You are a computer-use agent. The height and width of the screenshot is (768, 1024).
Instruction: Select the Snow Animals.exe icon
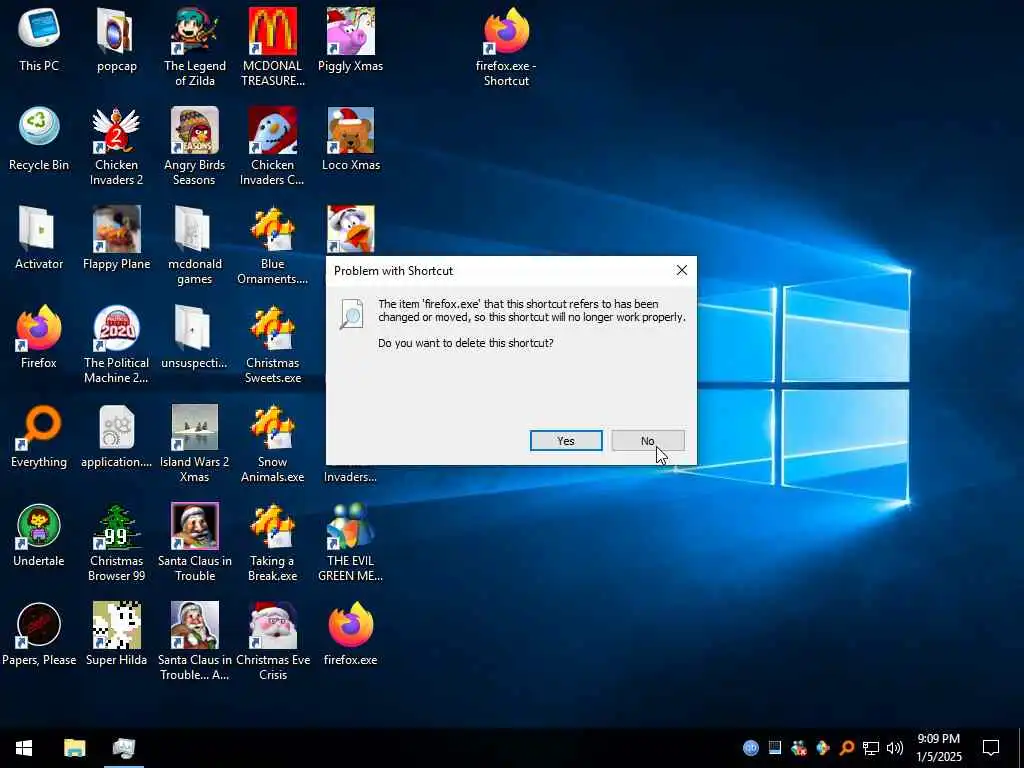[x=272, y=443]
